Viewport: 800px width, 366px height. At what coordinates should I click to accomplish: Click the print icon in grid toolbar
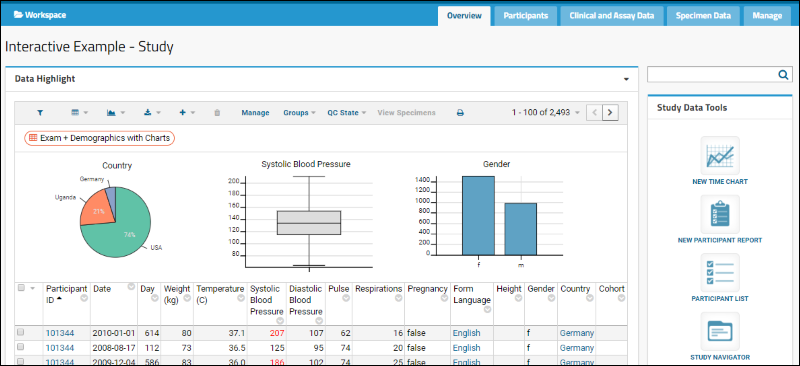pyautogui.click(x=460, y=113)
